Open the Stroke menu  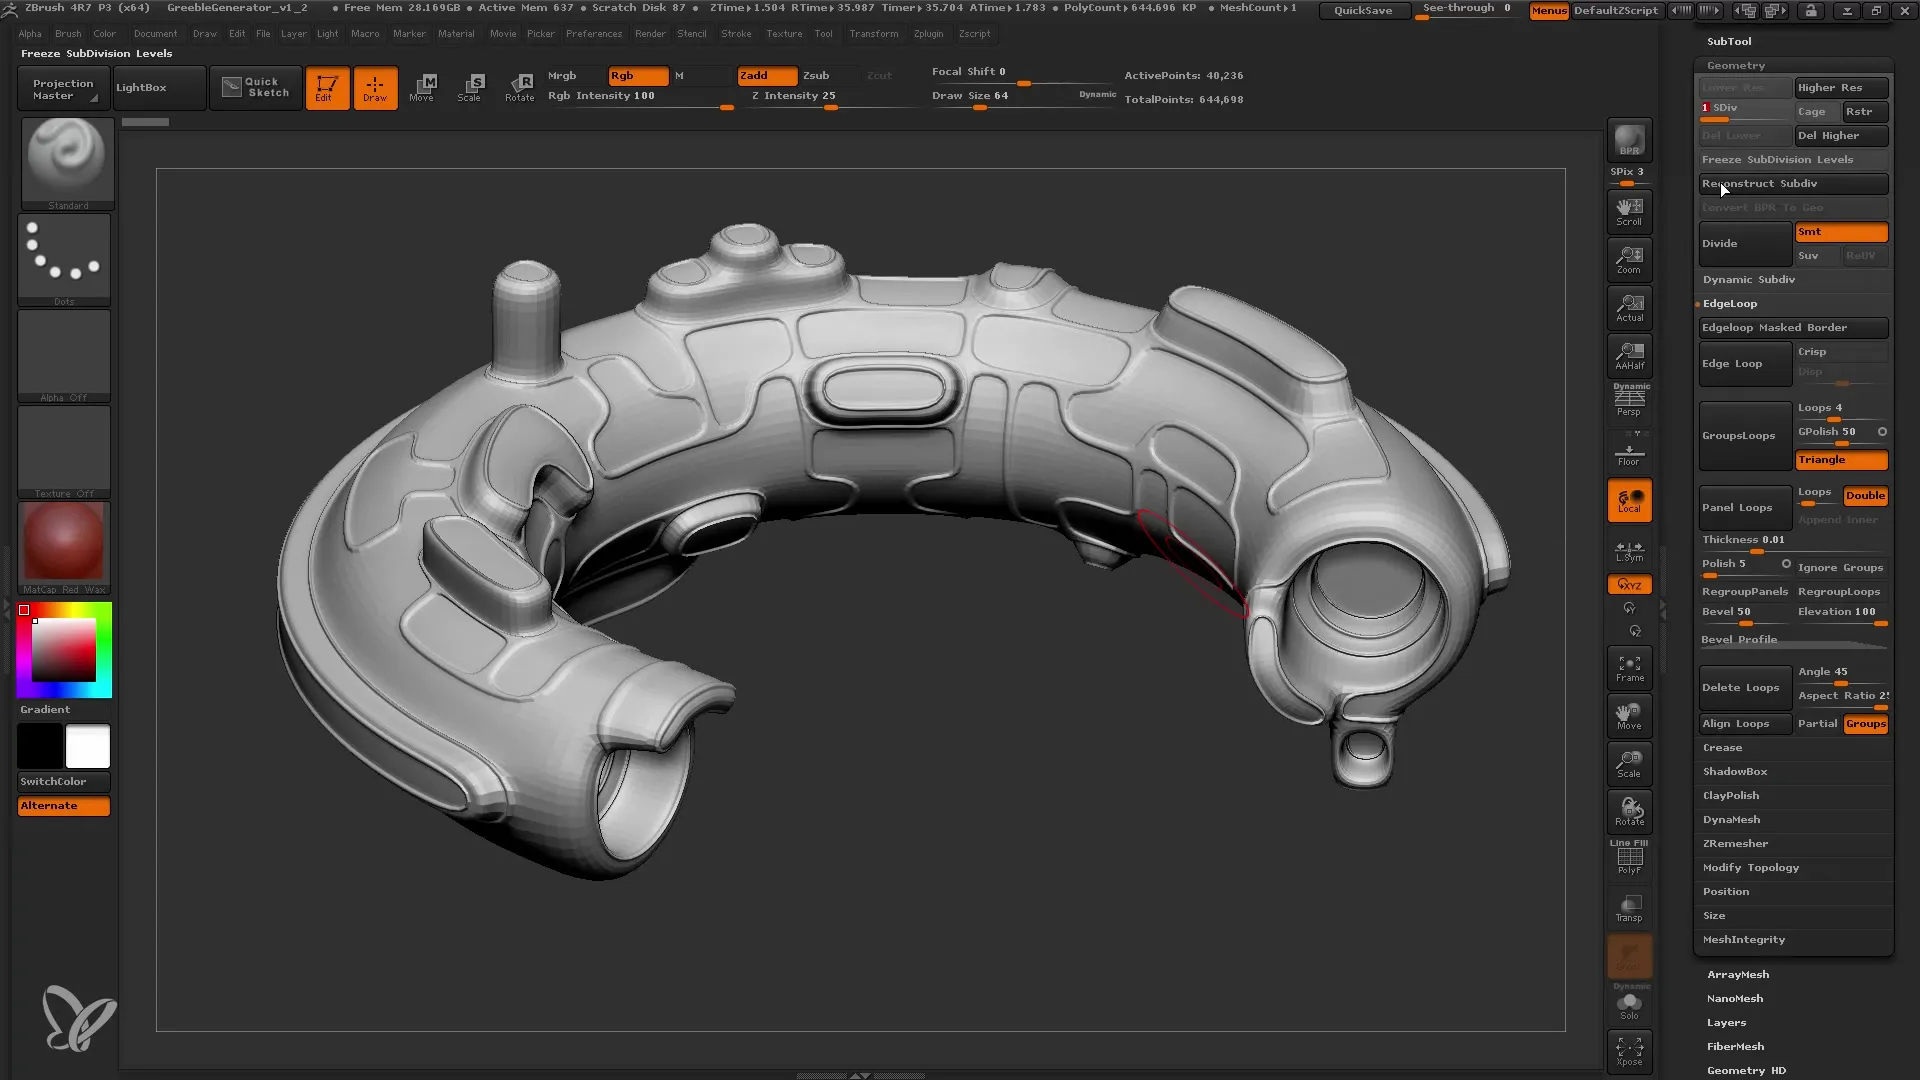coord(736,34)
